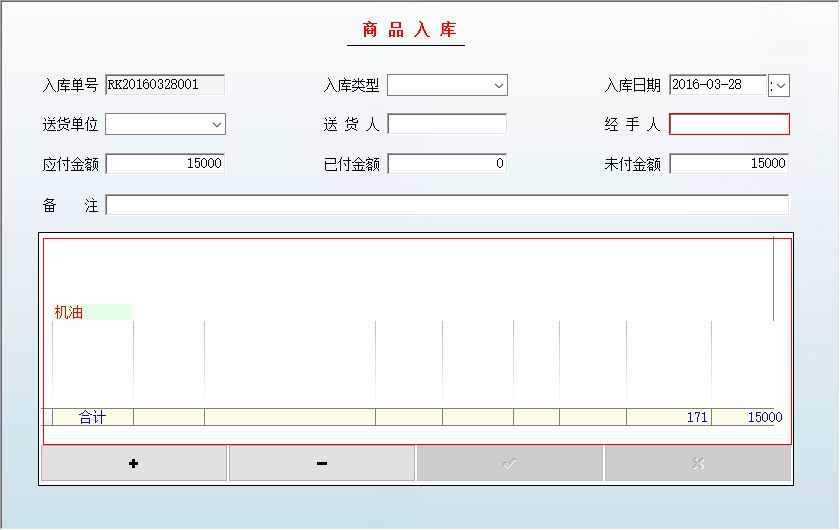The image size is (840, 530).
Task: Click the 应付金额 field showing 15000
Action: [x=165, y=163]
